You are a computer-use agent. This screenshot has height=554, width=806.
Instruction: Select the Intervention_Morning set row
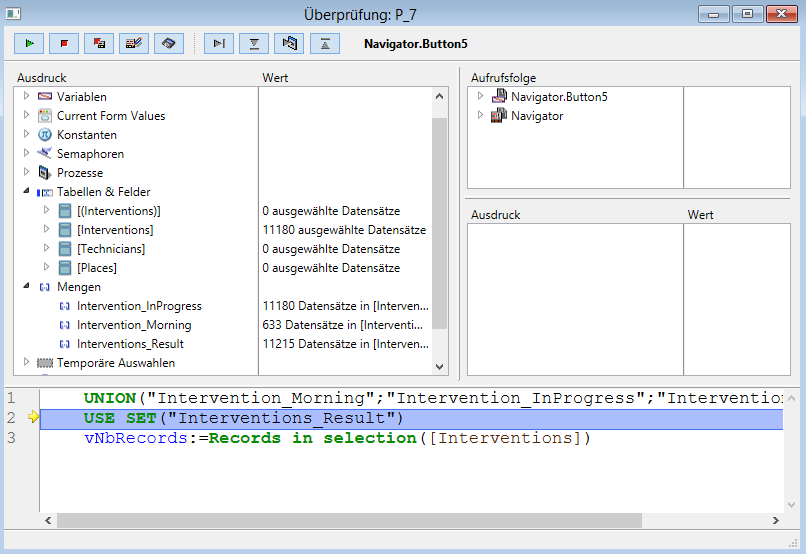click(133, 325)
